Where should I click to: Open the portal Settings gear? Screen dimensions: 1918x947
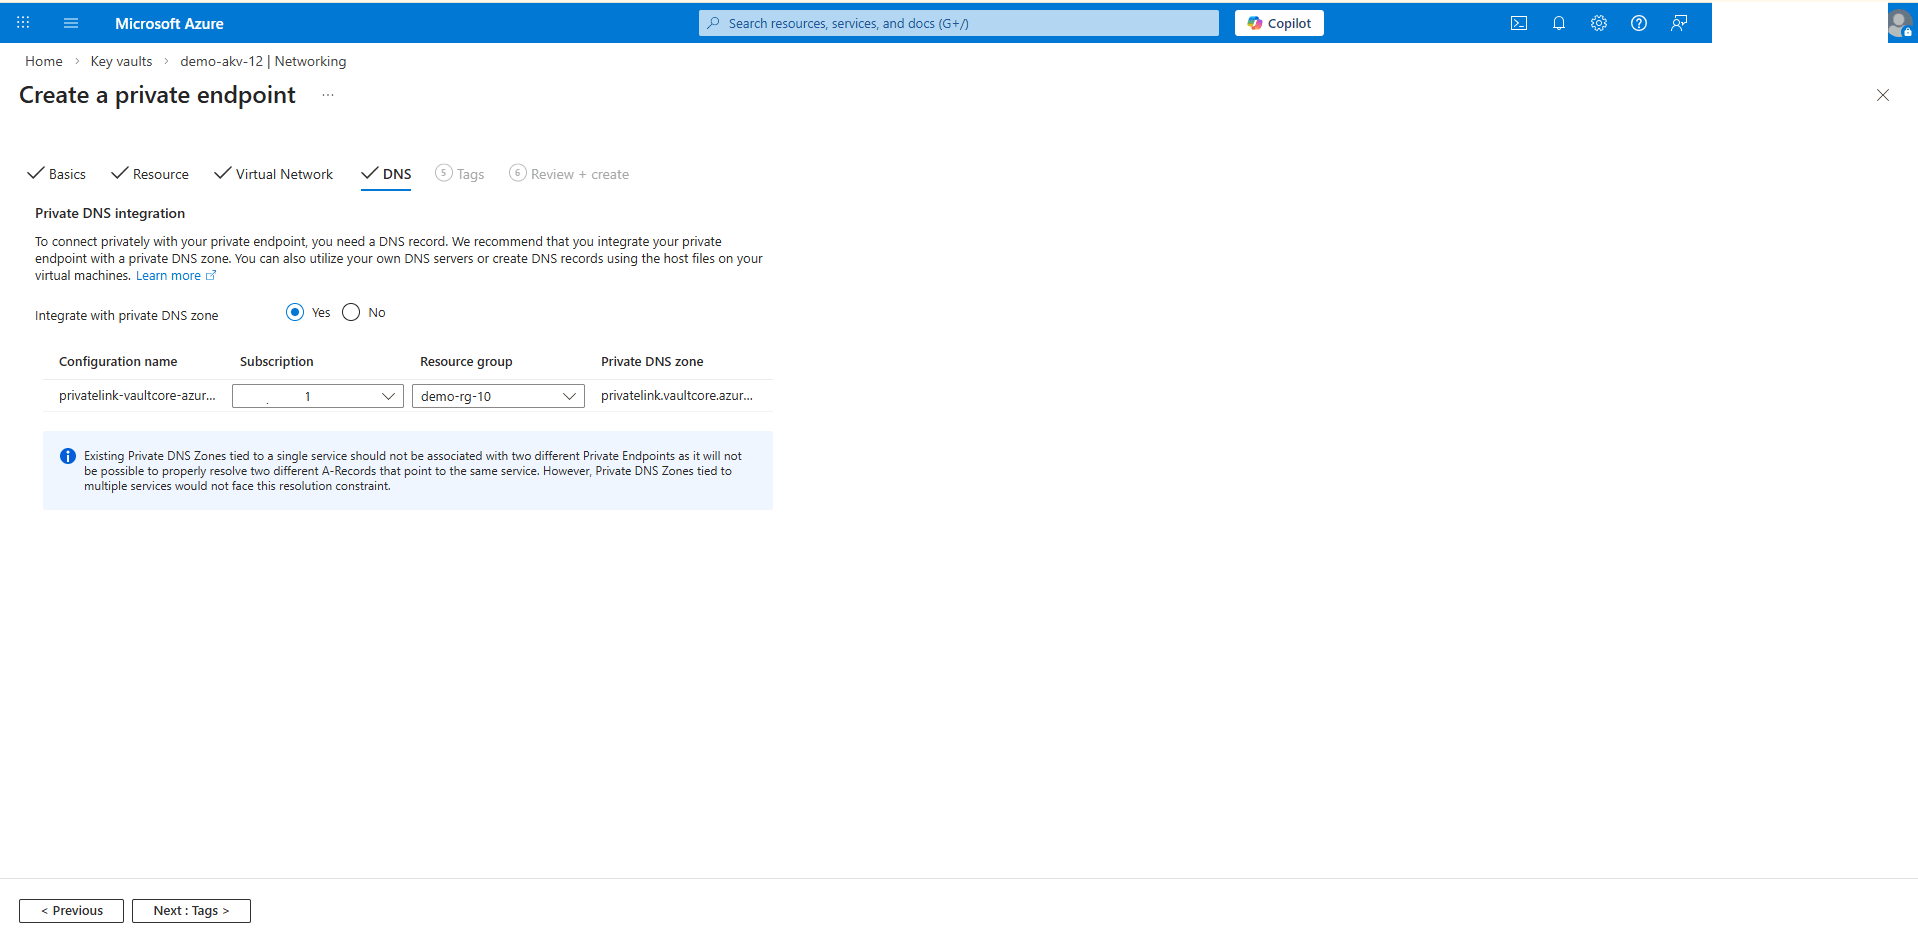click(x=1598, y=22)
